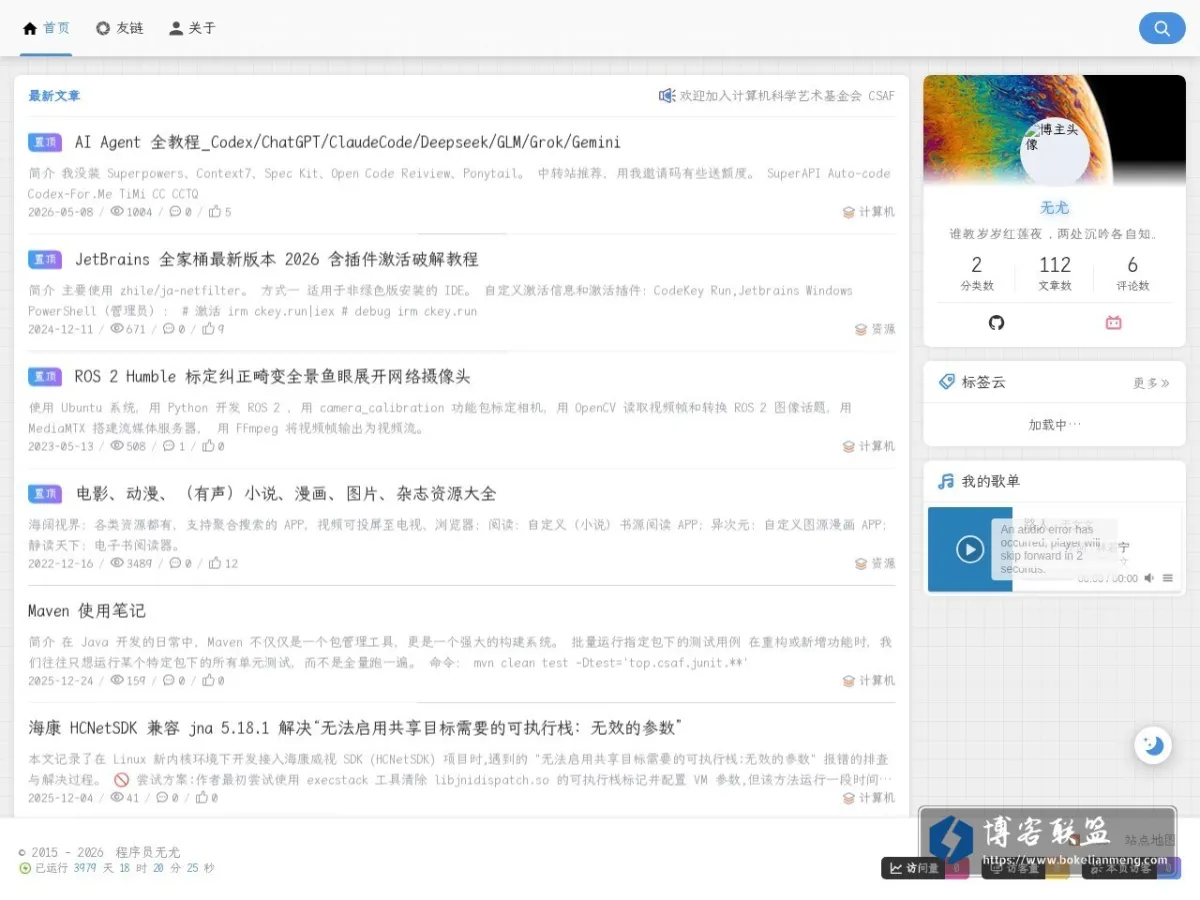Open the 电影、动漫、小说 资源大全 article
The image size is (1200, 900).
[285, 493]
